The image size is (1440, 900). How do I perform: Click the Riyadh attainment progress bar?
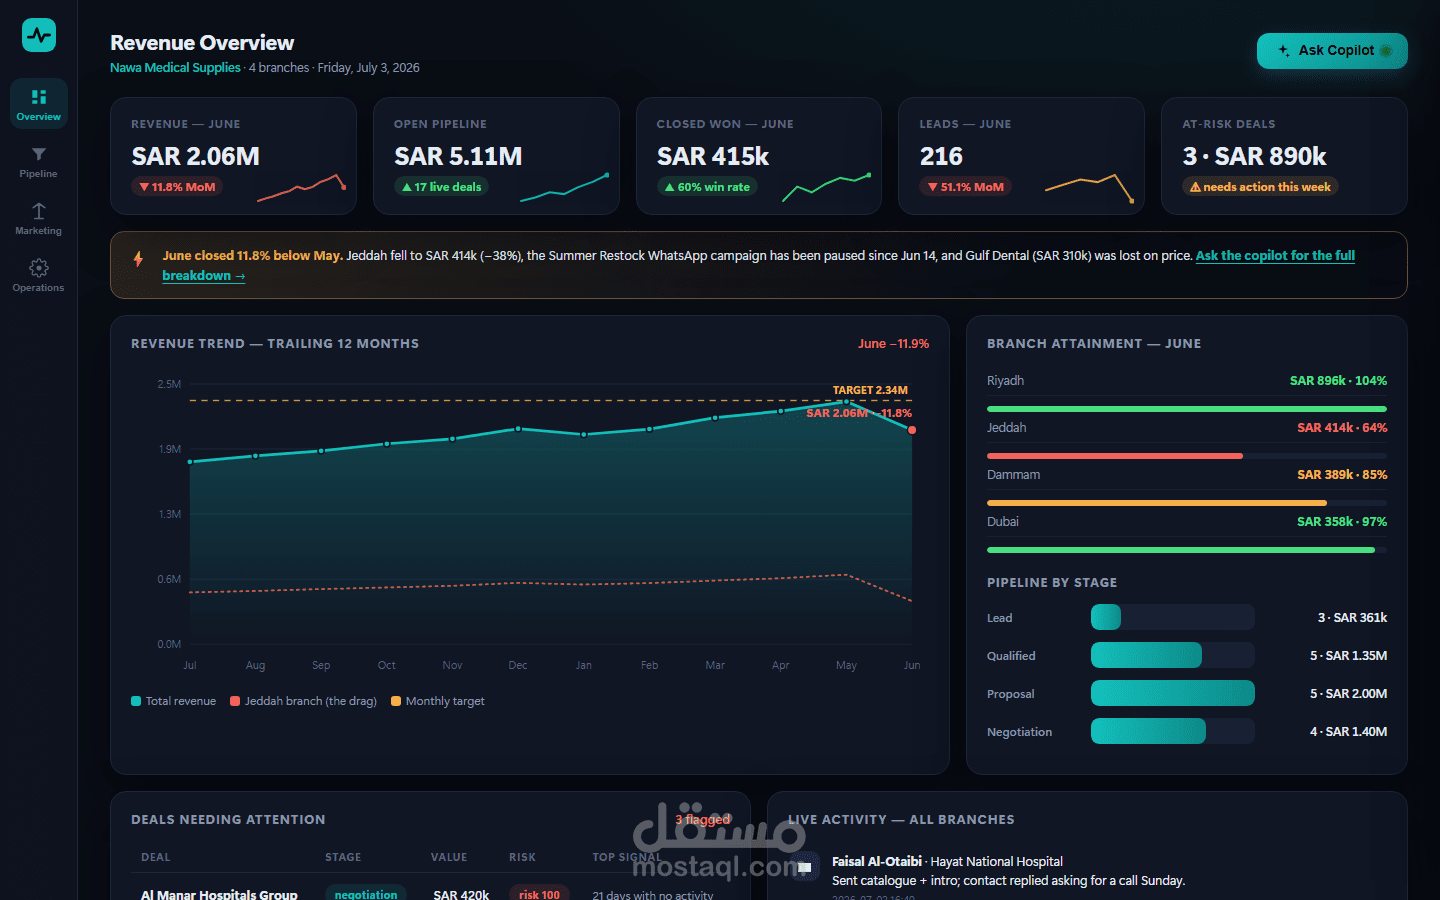click(1187, 409)
